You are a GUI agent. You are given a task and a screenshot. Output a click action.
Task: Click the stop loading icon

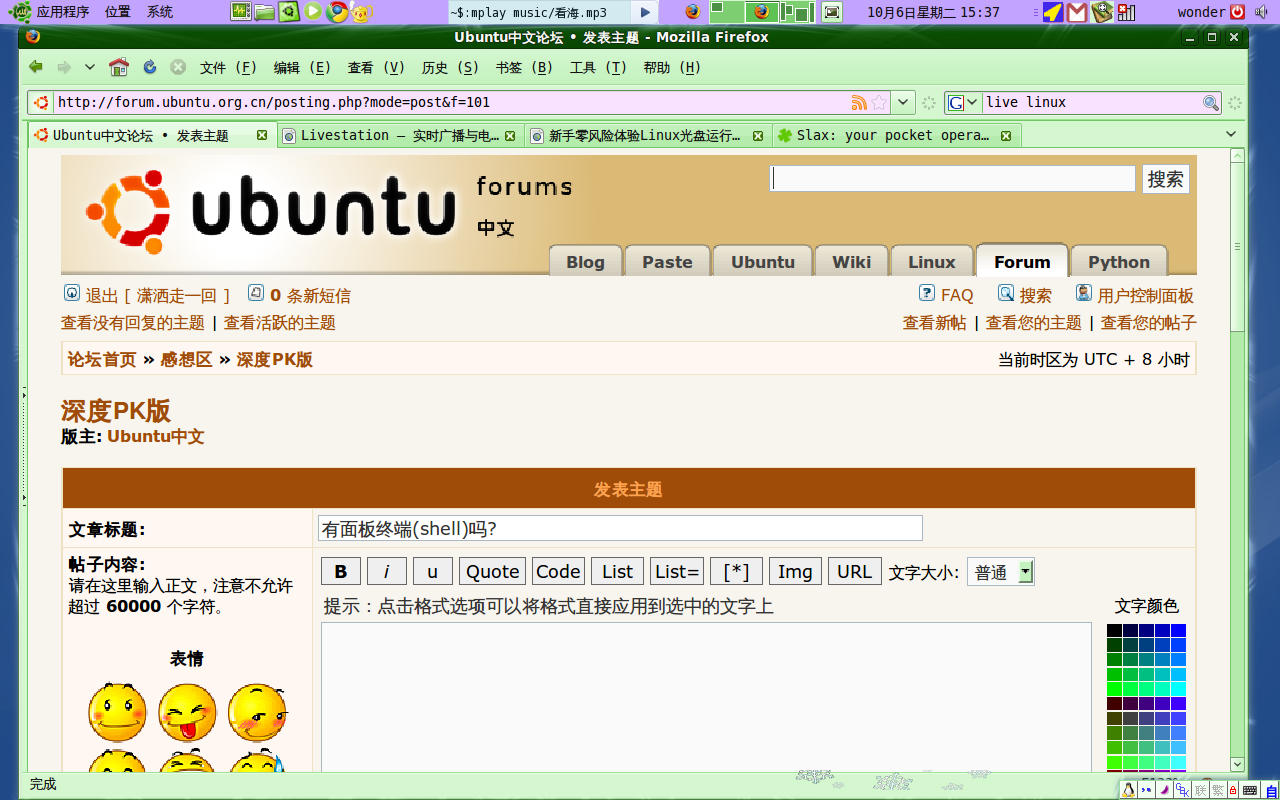tap(178, 67)
